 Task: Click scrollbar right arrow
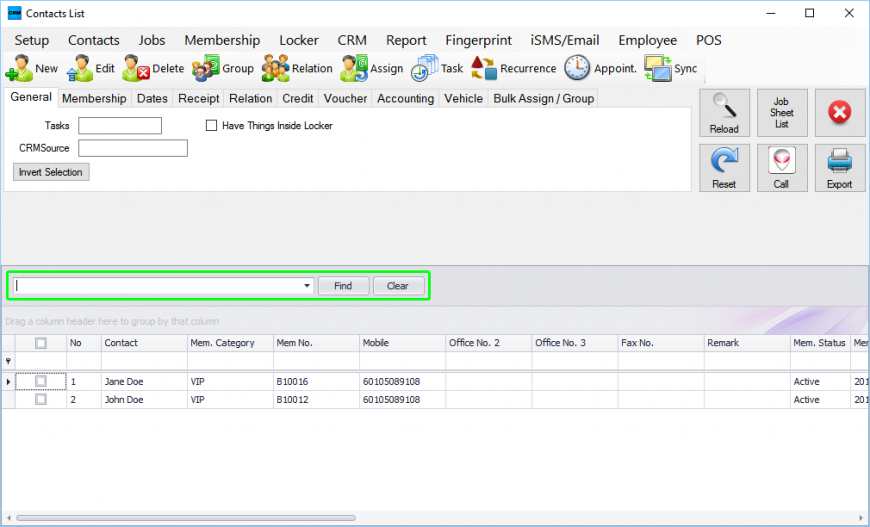click(861, 518)
